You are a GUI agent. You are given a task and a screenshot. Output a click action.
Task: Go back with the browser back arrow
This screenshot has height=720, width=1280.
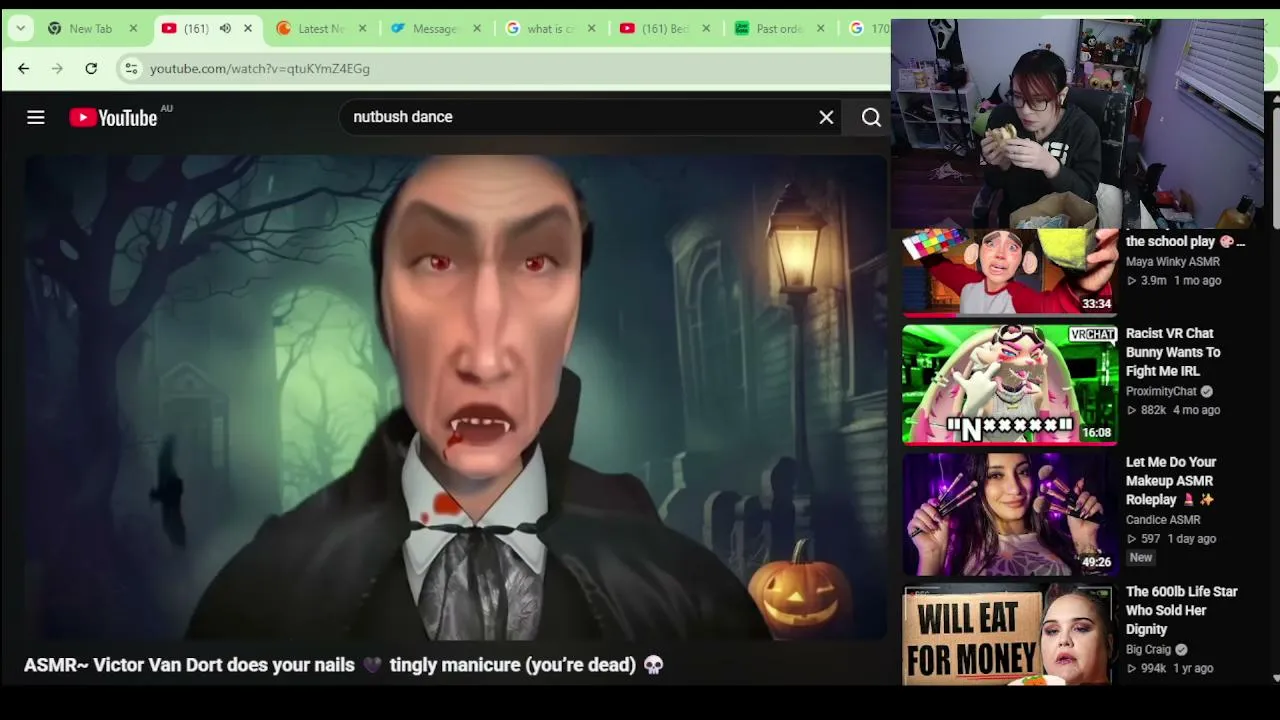click(x=24, y=68)
